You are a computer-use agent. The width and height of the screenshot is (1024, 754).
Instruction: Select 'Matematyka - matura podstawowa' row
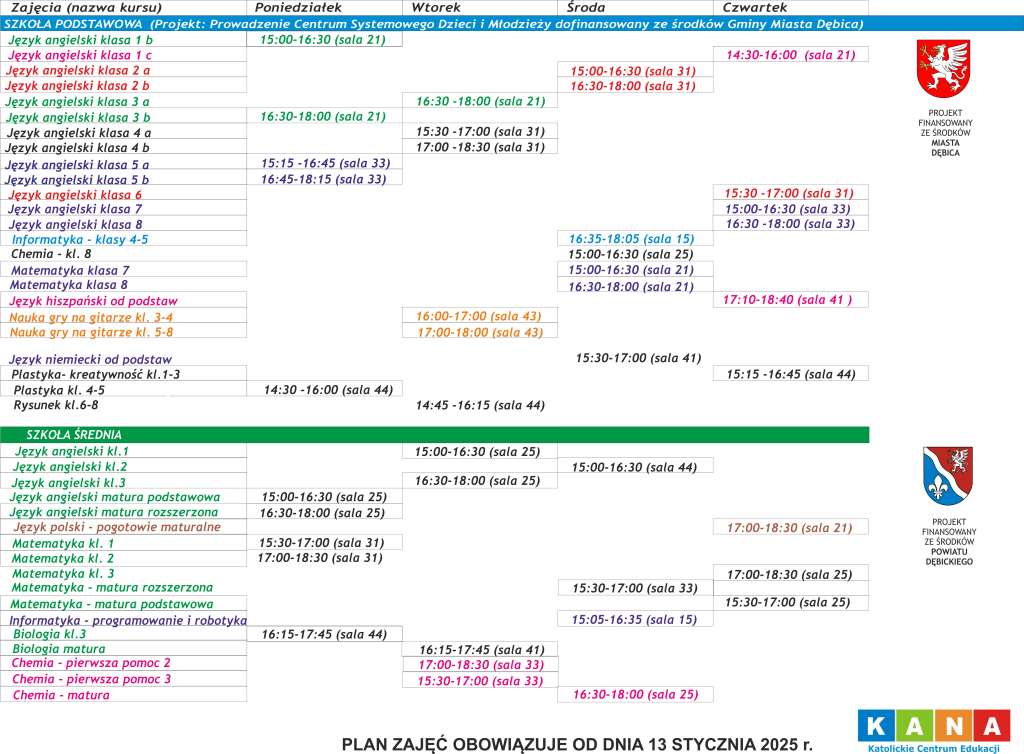click(112, 604)
